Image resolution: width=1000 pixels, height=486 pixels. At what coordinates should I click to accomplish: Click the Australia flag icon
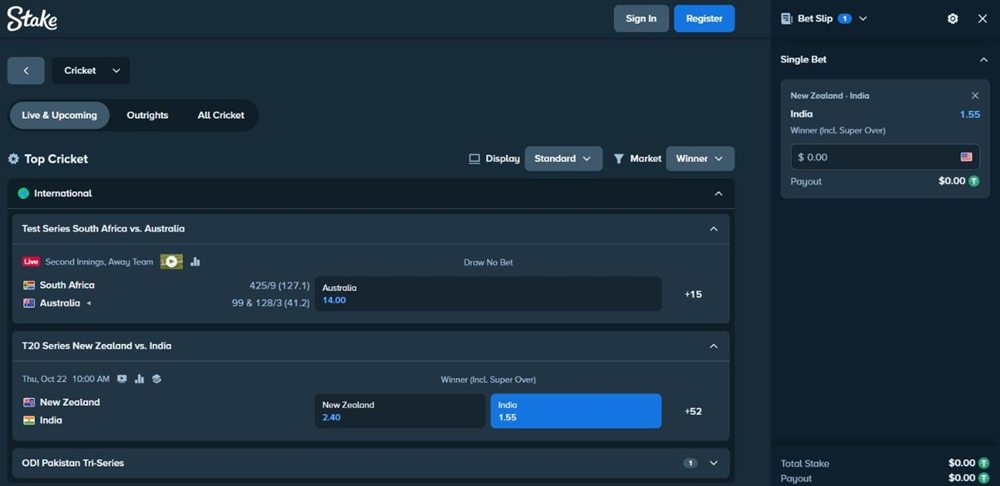point(29,303)
